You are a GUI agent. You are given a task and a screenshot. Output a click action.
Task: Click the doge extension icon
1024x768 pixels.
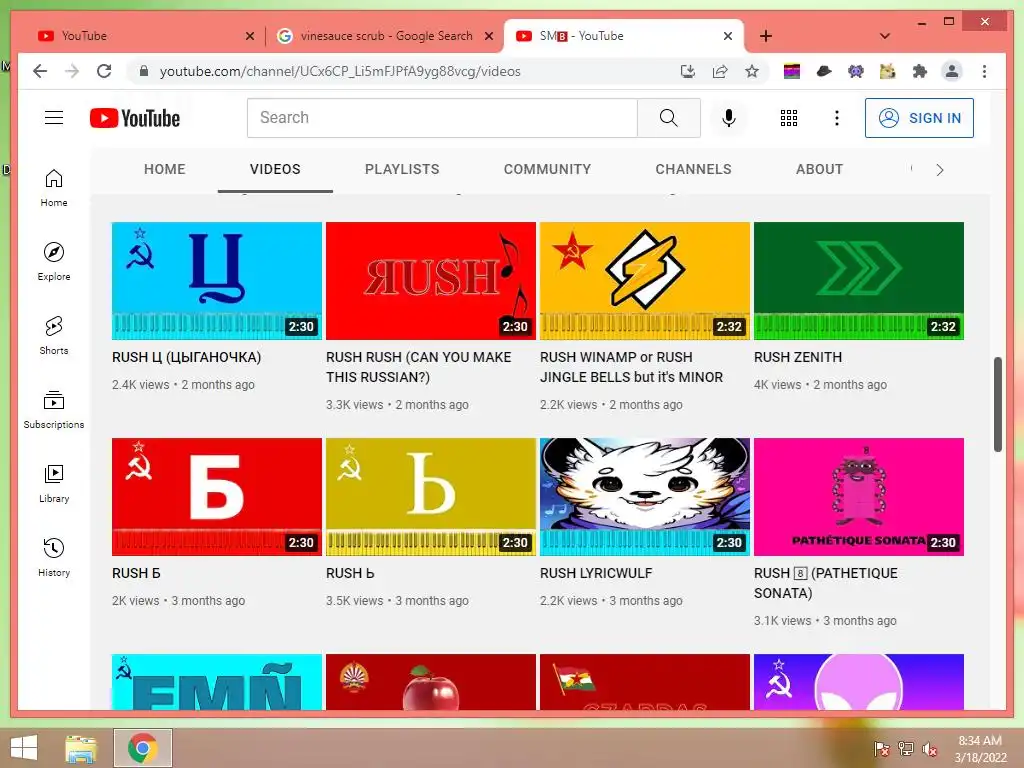click(888, 71)
